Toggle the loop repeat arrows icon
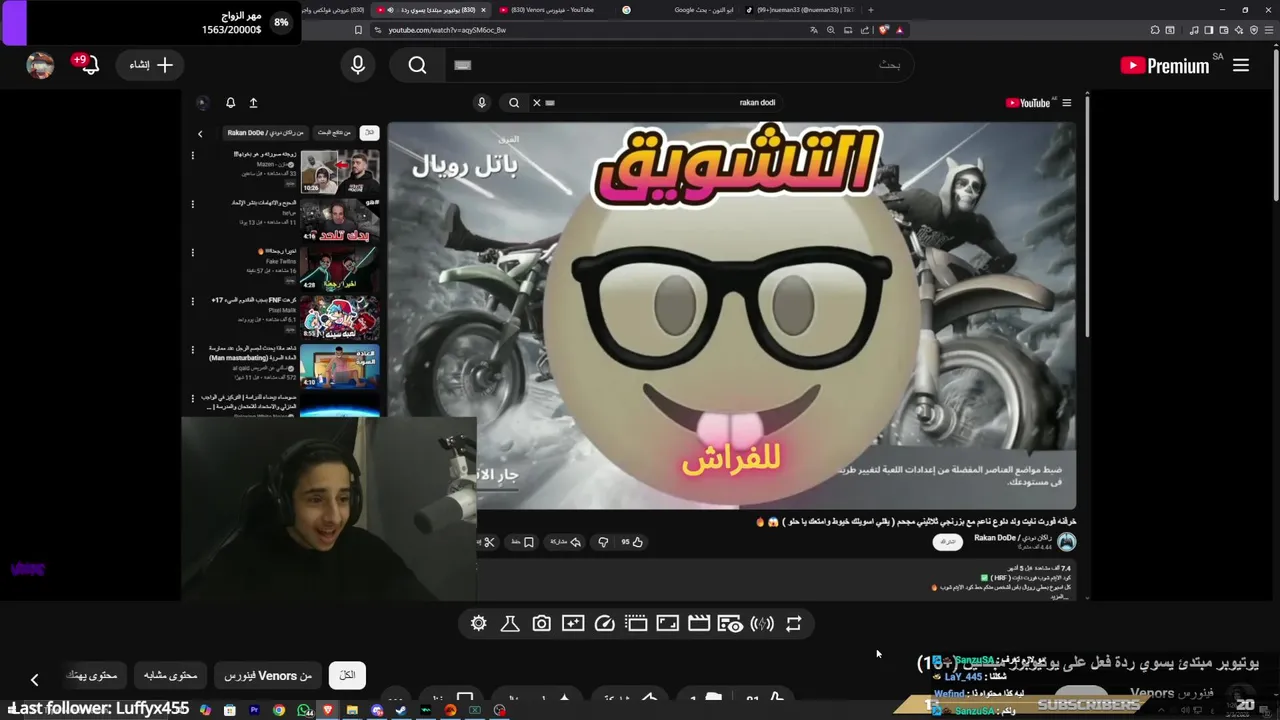The width and height of the screenshot is (1280, 720). click(794, 624)
